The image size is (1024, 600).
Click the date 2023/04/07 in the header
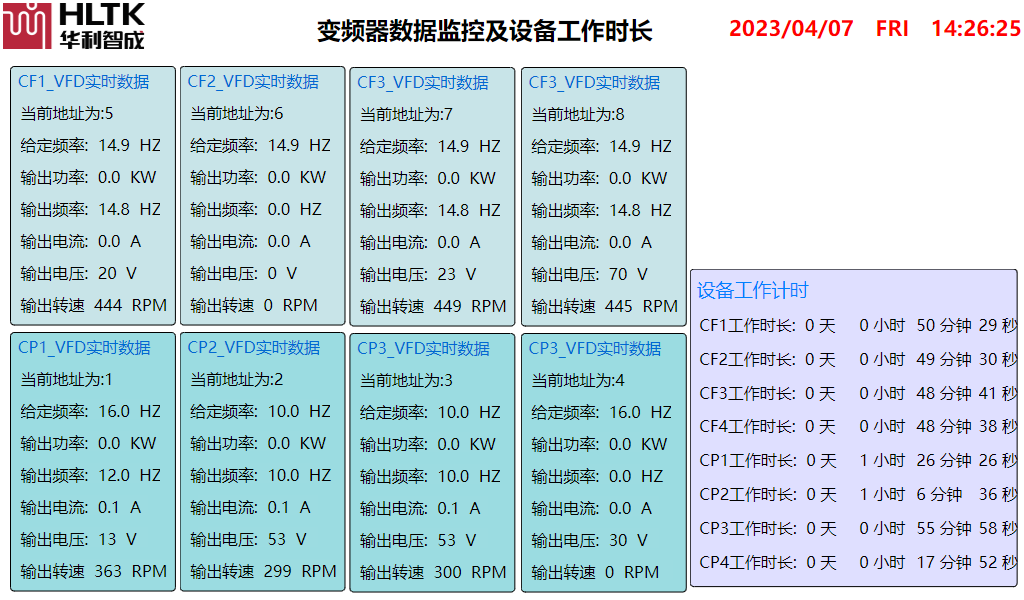tap(791, 28)
